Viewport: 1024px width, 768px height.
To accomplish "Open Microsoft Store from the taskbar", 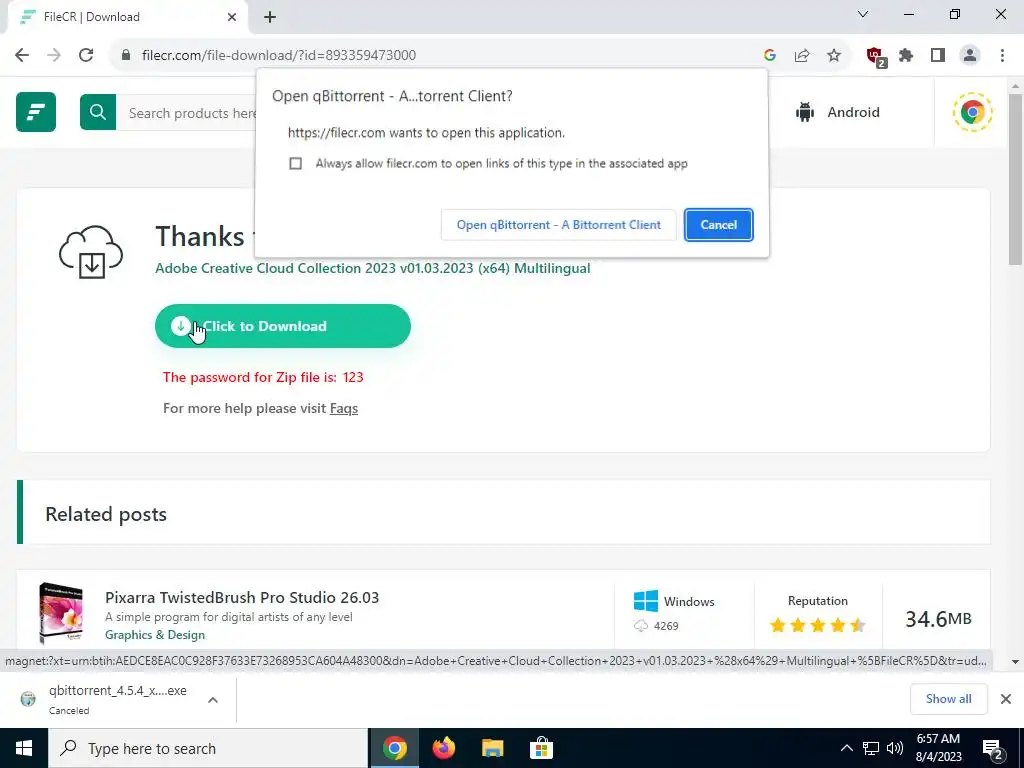I will point(541,748).
